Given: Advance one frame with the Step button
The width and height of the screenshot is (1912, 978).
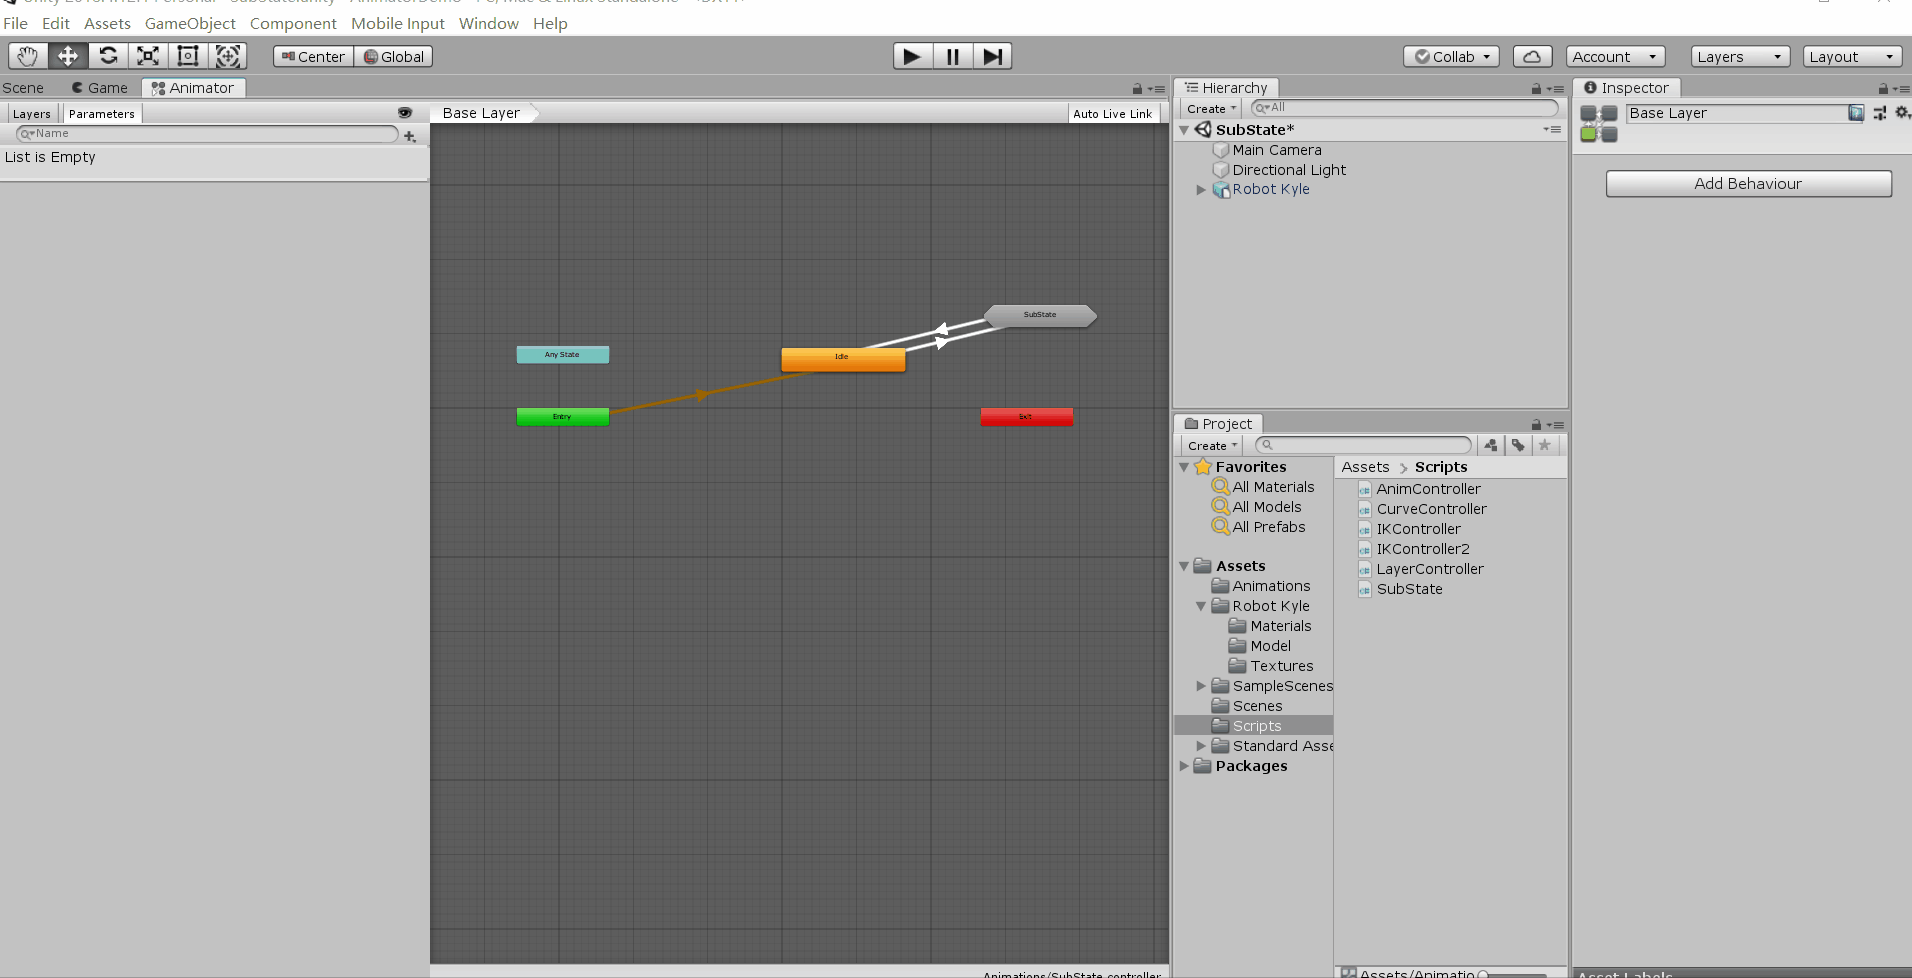Looking at the screenshot, I should coord(992,56).
